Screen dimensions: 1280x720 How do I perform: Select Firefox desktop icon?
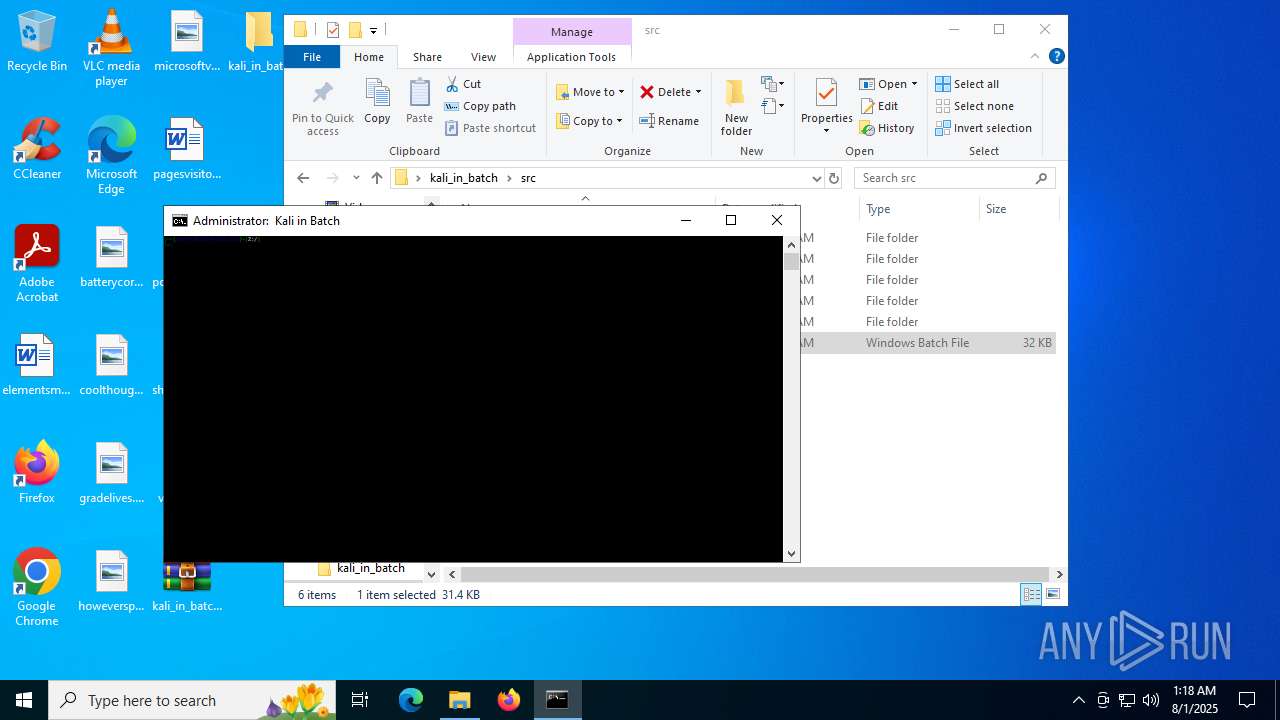click(x=37, y=473)
